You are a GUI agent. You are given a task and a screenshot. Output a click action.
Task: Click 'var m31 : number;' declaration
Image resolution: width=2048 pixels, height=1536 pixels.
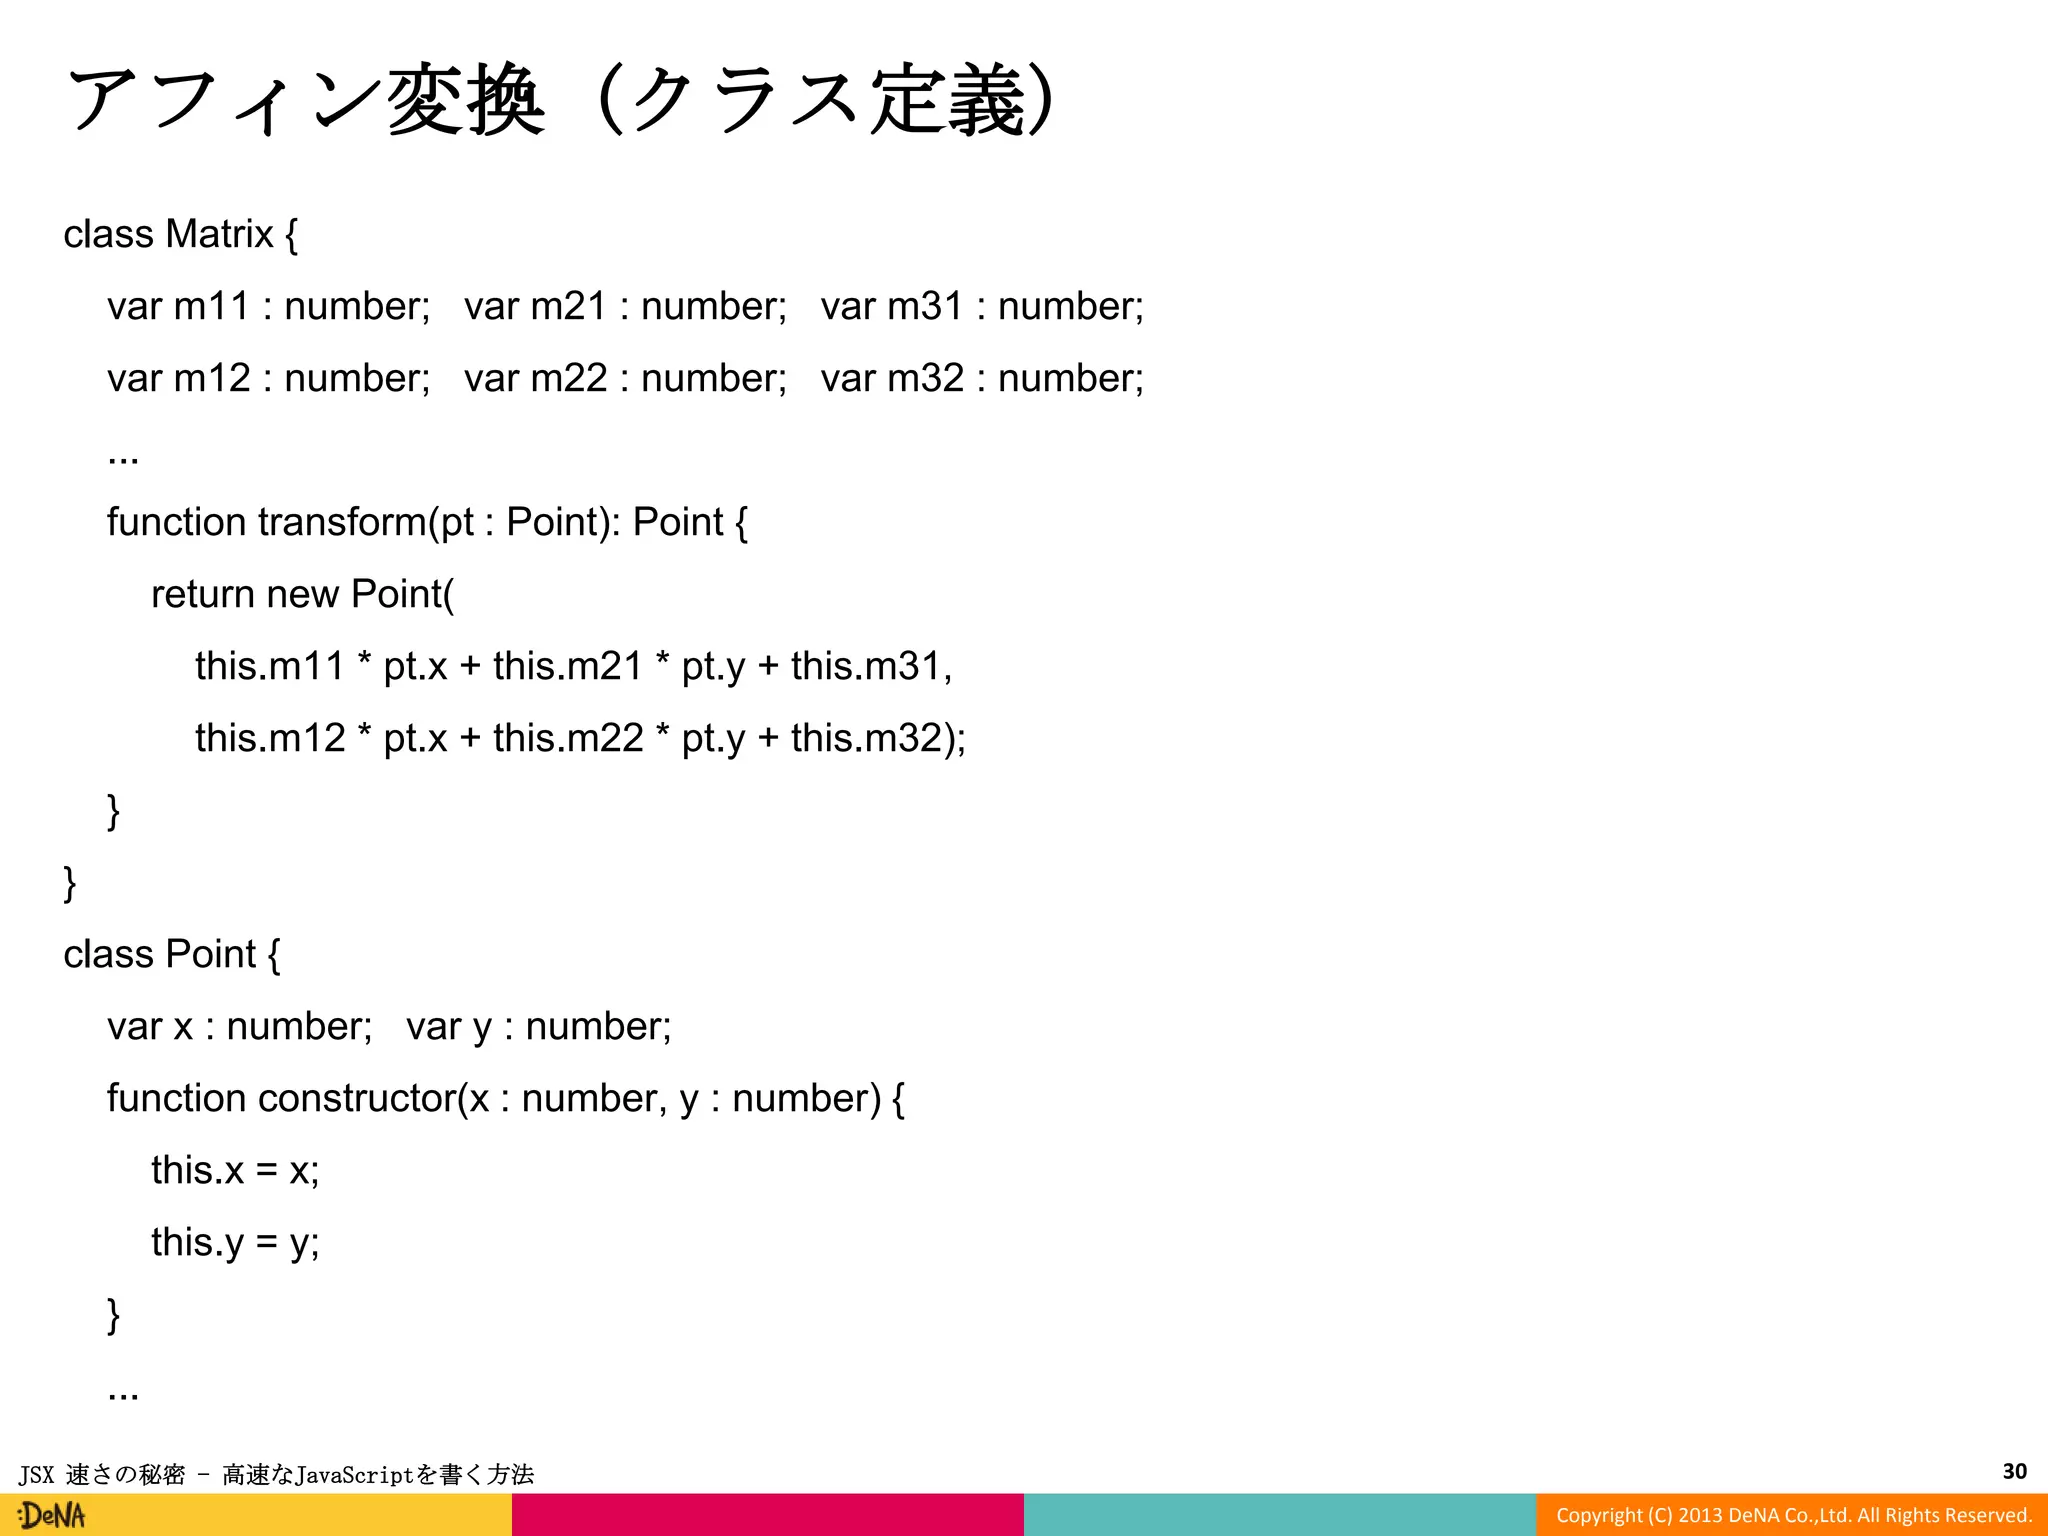(x=982, y=306)
